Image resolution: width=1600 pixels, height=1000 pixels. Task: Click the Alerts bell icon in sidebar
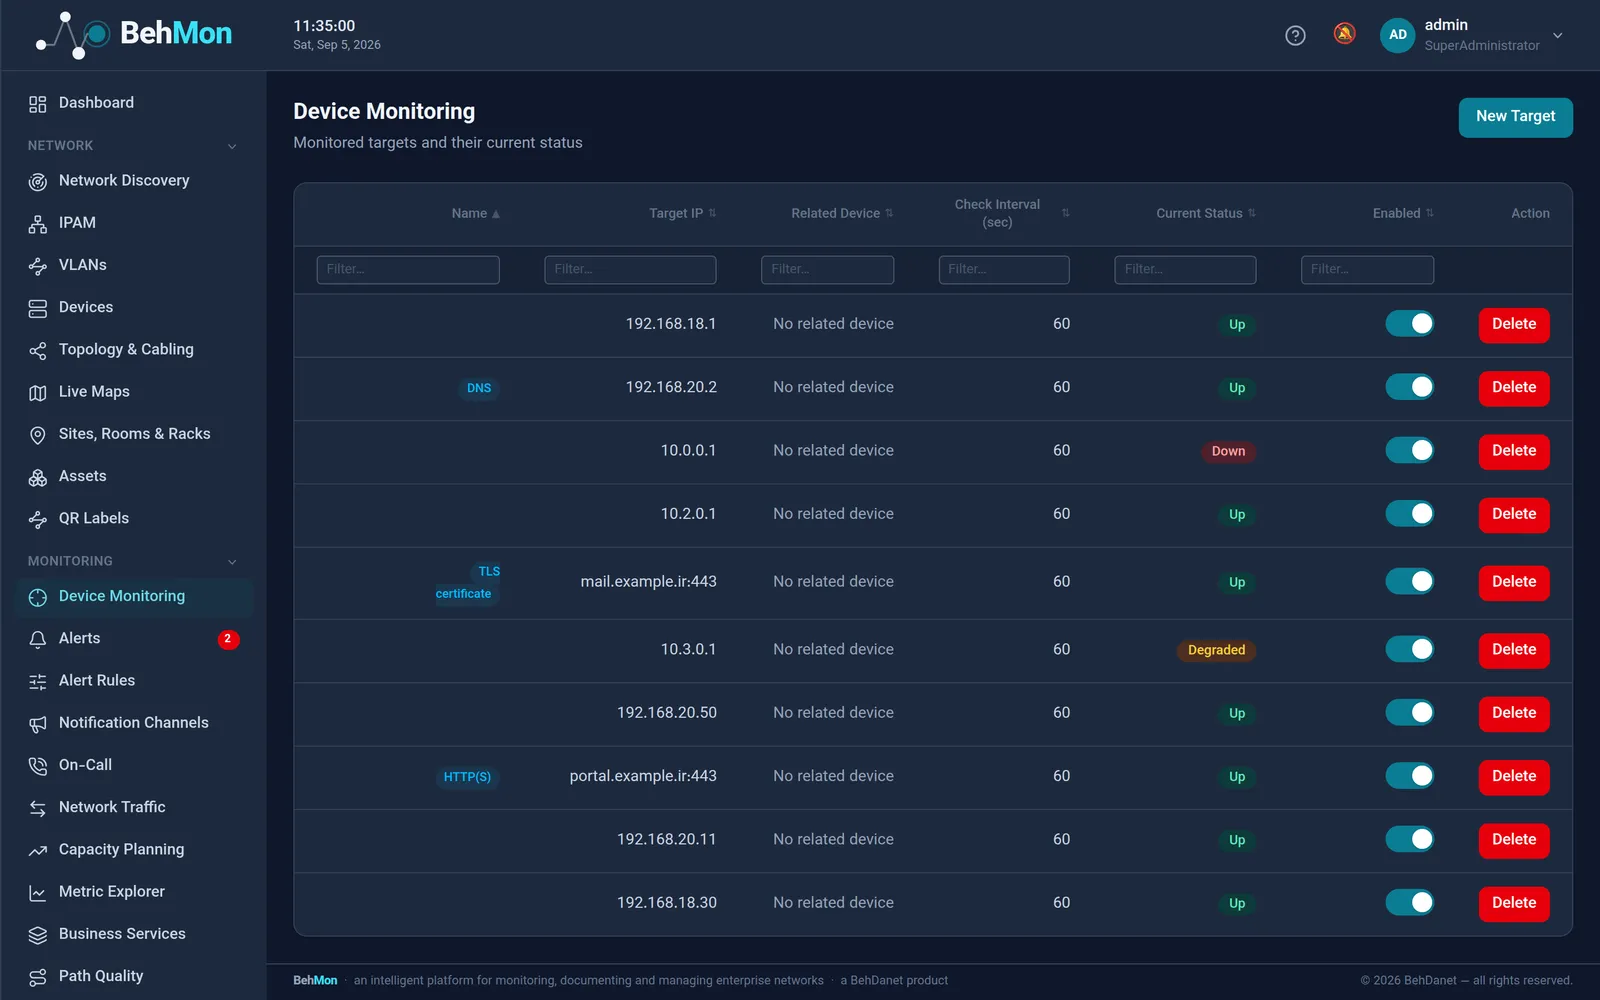pyautogui.click(x=38, y=640)
